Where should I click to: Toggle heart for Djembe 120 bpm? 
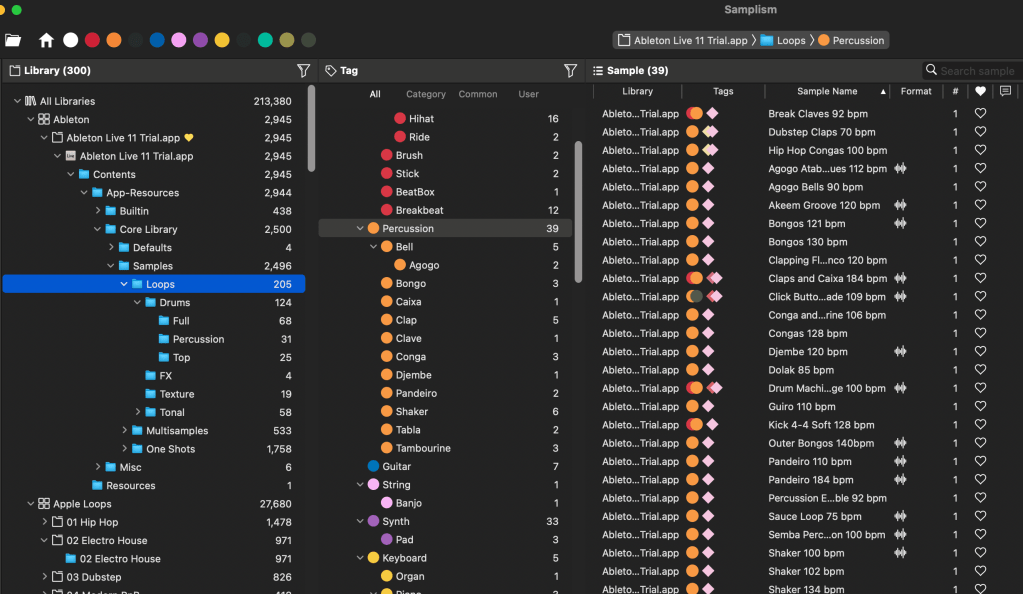pos(980,352)
